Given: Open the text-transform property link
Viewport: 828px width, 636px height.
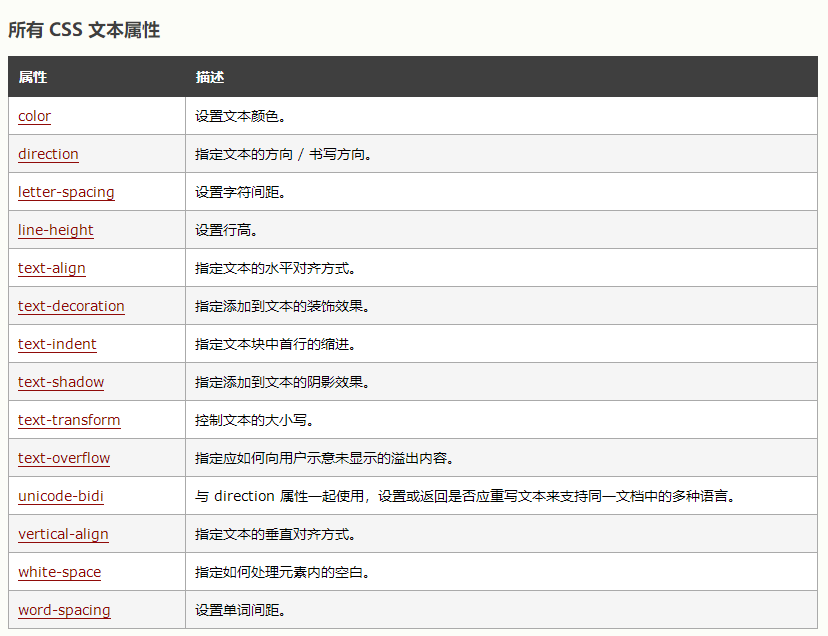Looking at the screenshot, I should tap(69, 420).
